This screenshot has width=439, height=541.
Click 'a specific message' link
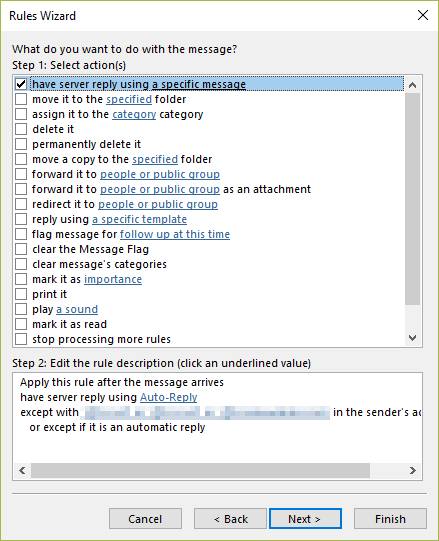click(199, 84)
